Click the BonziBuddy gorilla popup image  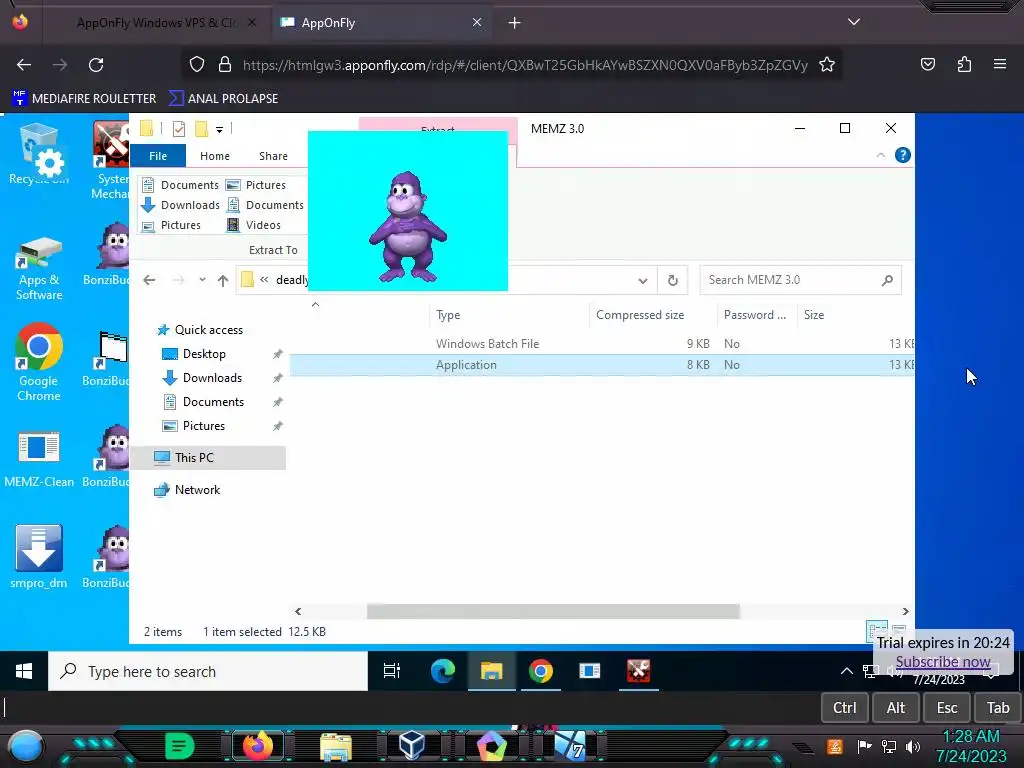click(x=408, y=210)
